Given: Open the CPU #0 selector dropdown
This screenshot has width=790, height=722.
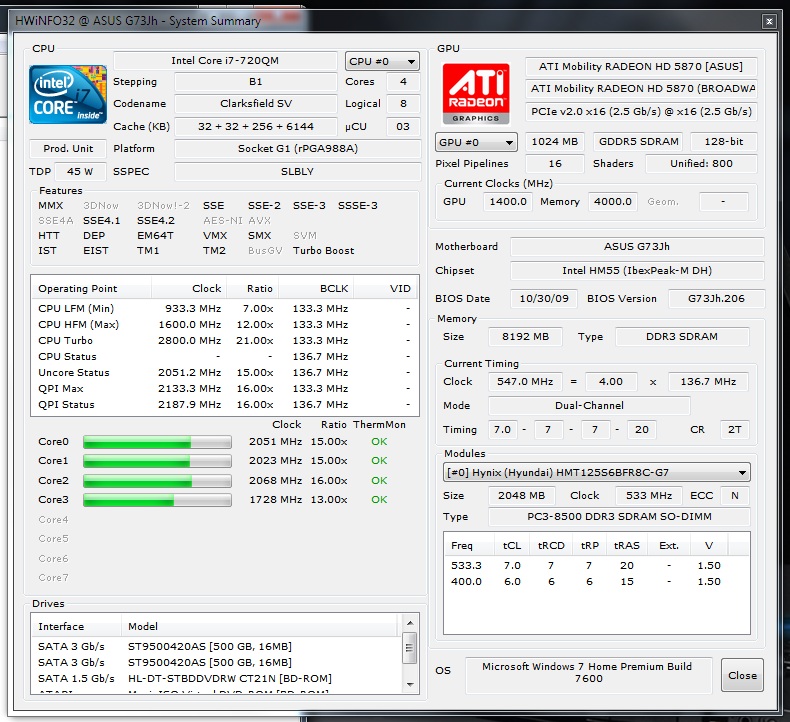Looking at the screenshot, I should pyautogui.click(x=382, y=61).
